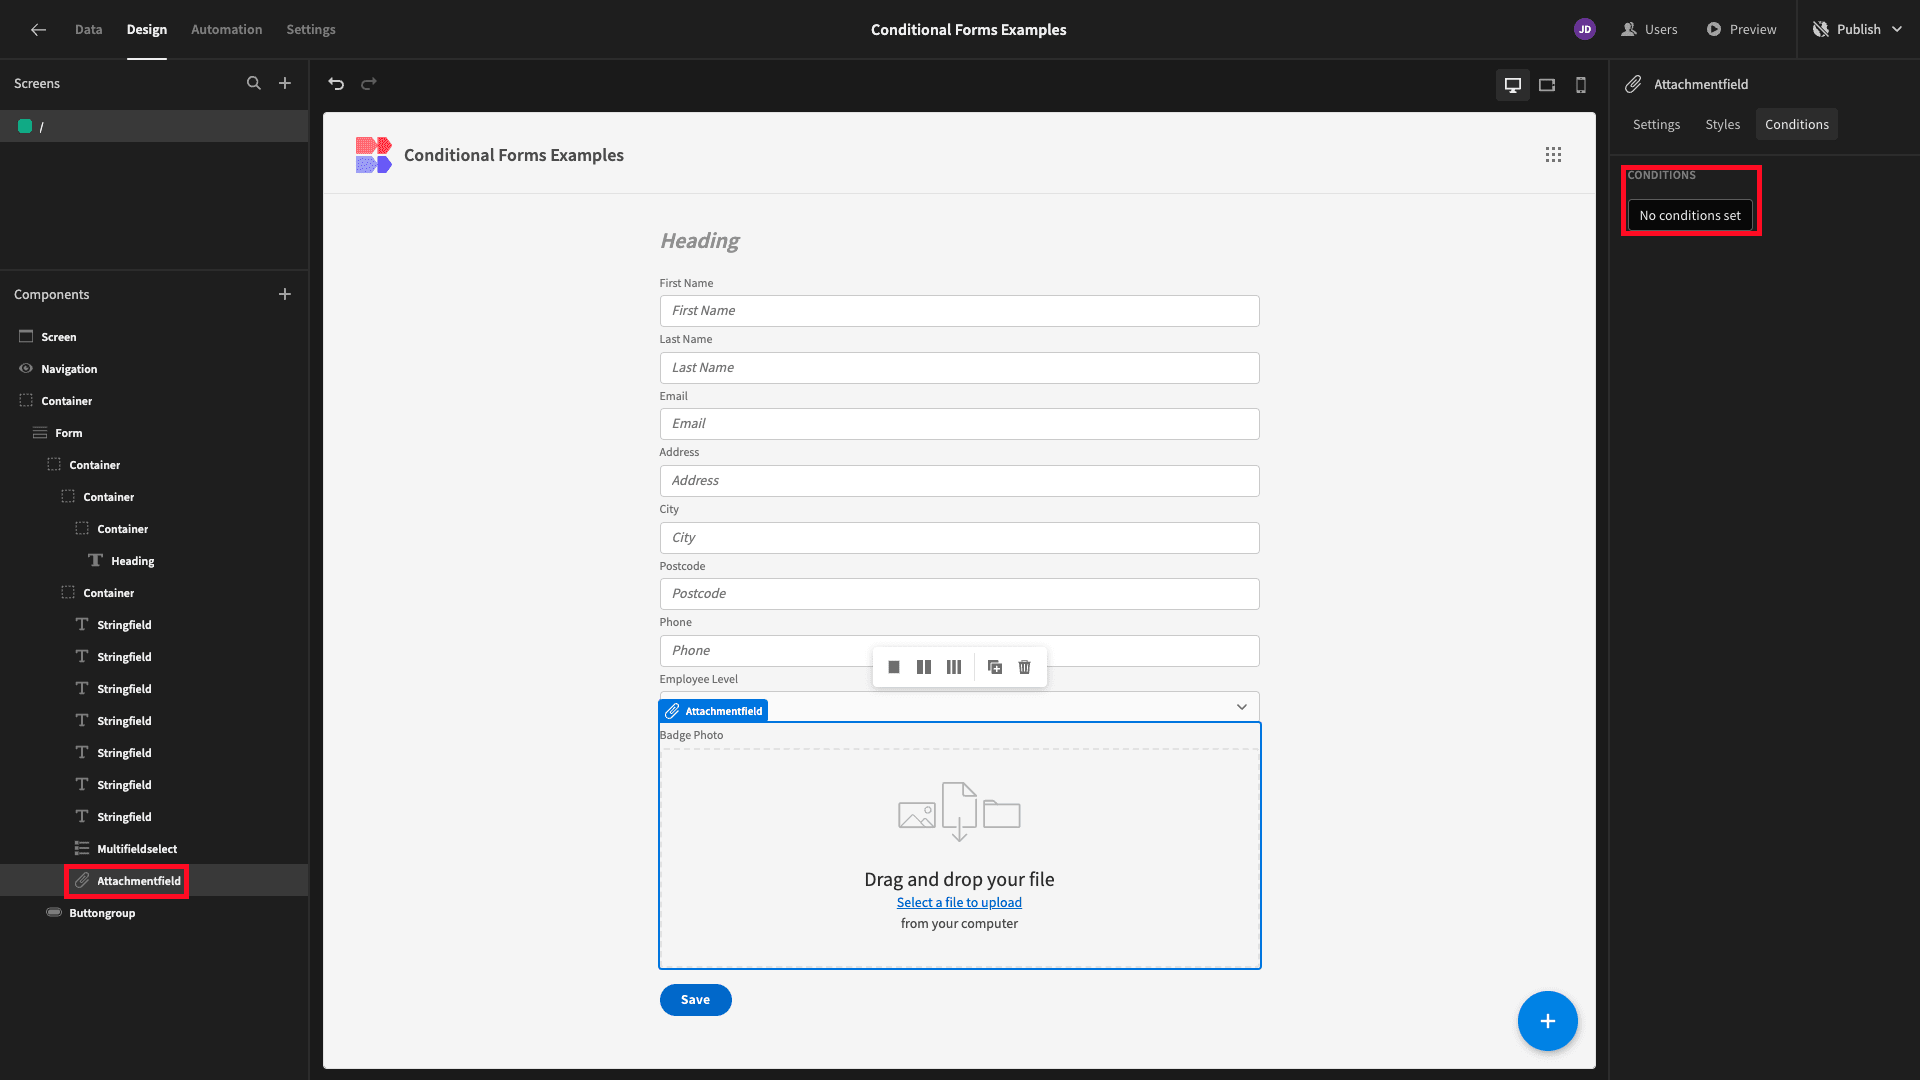
Task: Select the Heading component in tree
Action: pos(154,561)
